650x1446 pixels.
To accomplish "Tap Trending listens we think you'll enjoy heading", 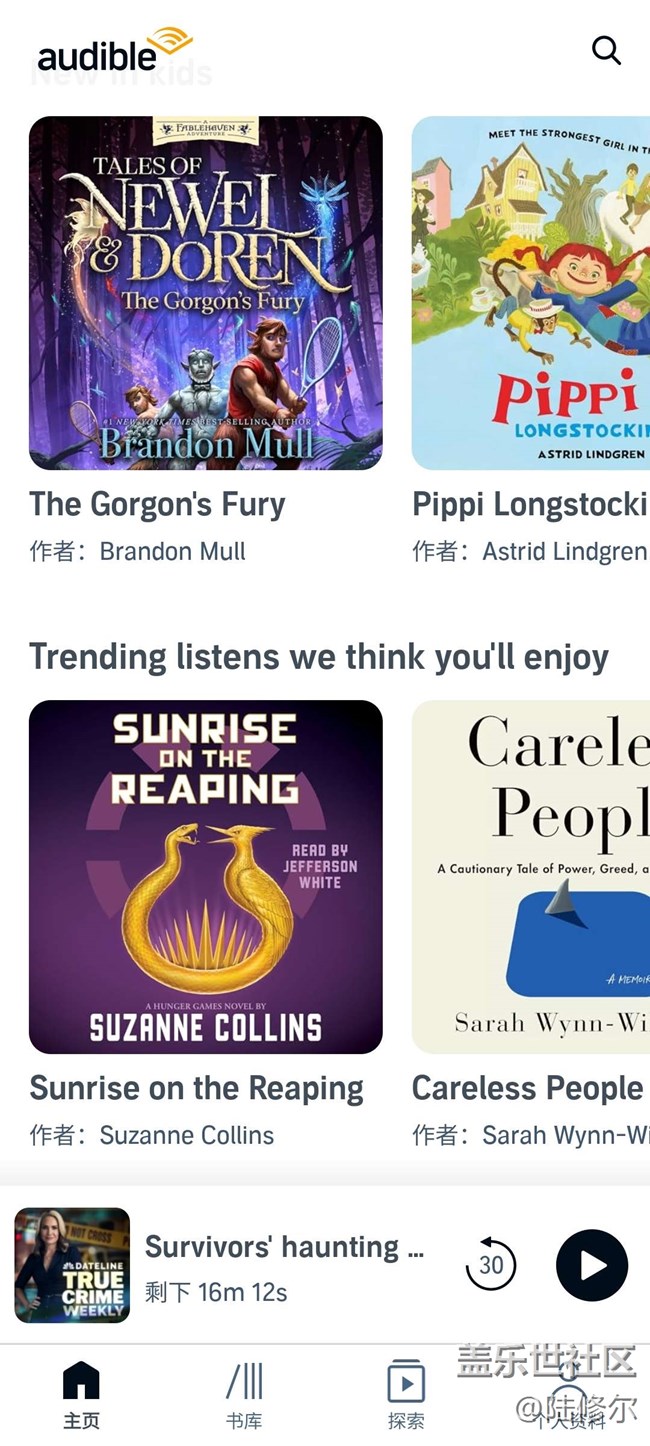I will 319,657.
